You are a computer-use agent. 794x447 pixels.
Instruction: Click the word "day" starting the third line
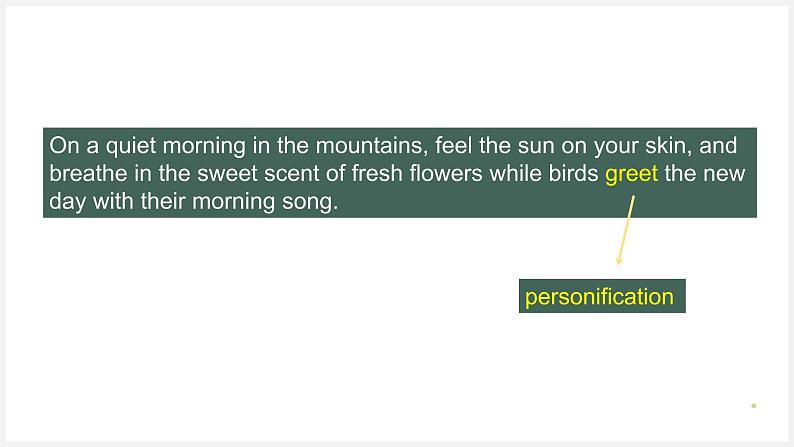point(67,202)
